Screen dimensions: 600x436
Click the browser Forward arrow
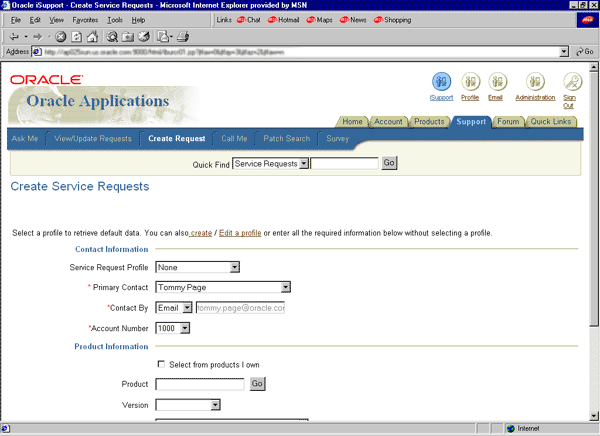tap(38, 37)
